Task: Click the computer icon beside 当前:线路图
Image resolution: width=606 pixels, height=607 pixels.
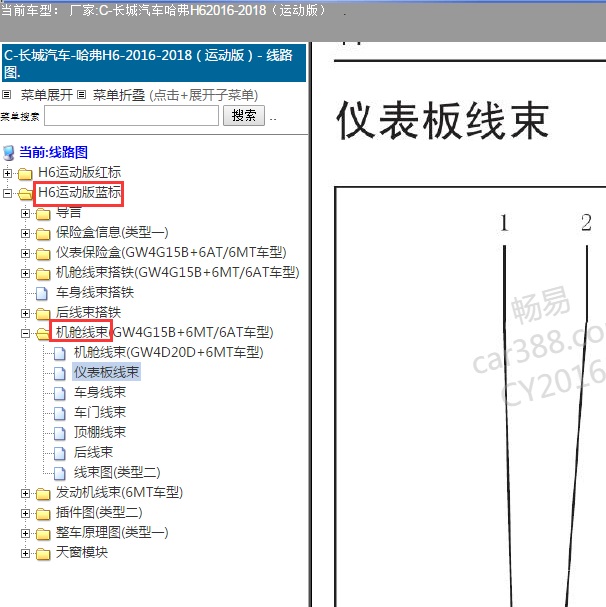Action: tap(9, 153)
